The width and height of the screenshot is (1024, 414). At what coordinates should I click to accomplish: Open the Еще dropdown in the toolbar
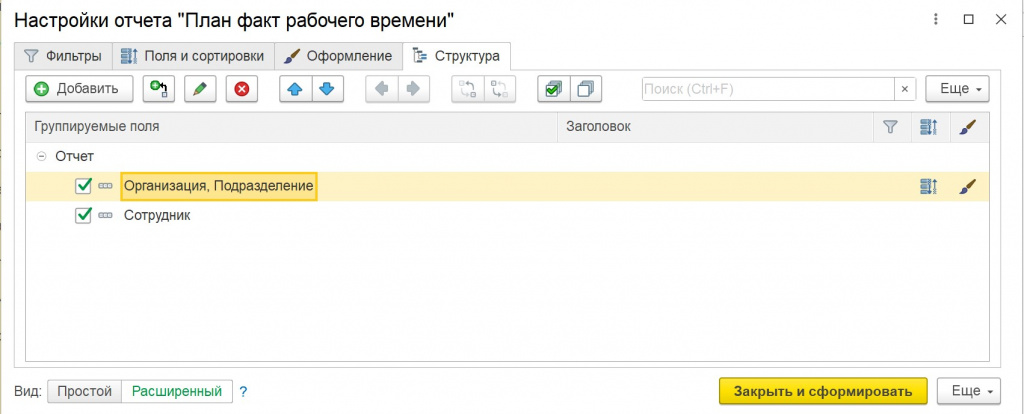pyautogui.click(x=957, y=89)
